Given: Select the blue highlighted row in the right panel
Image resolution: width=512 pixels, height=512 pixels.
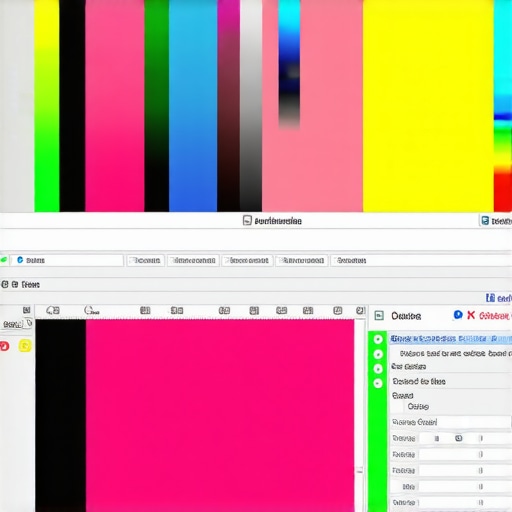Looking at the screenshot, I should 451,339.
